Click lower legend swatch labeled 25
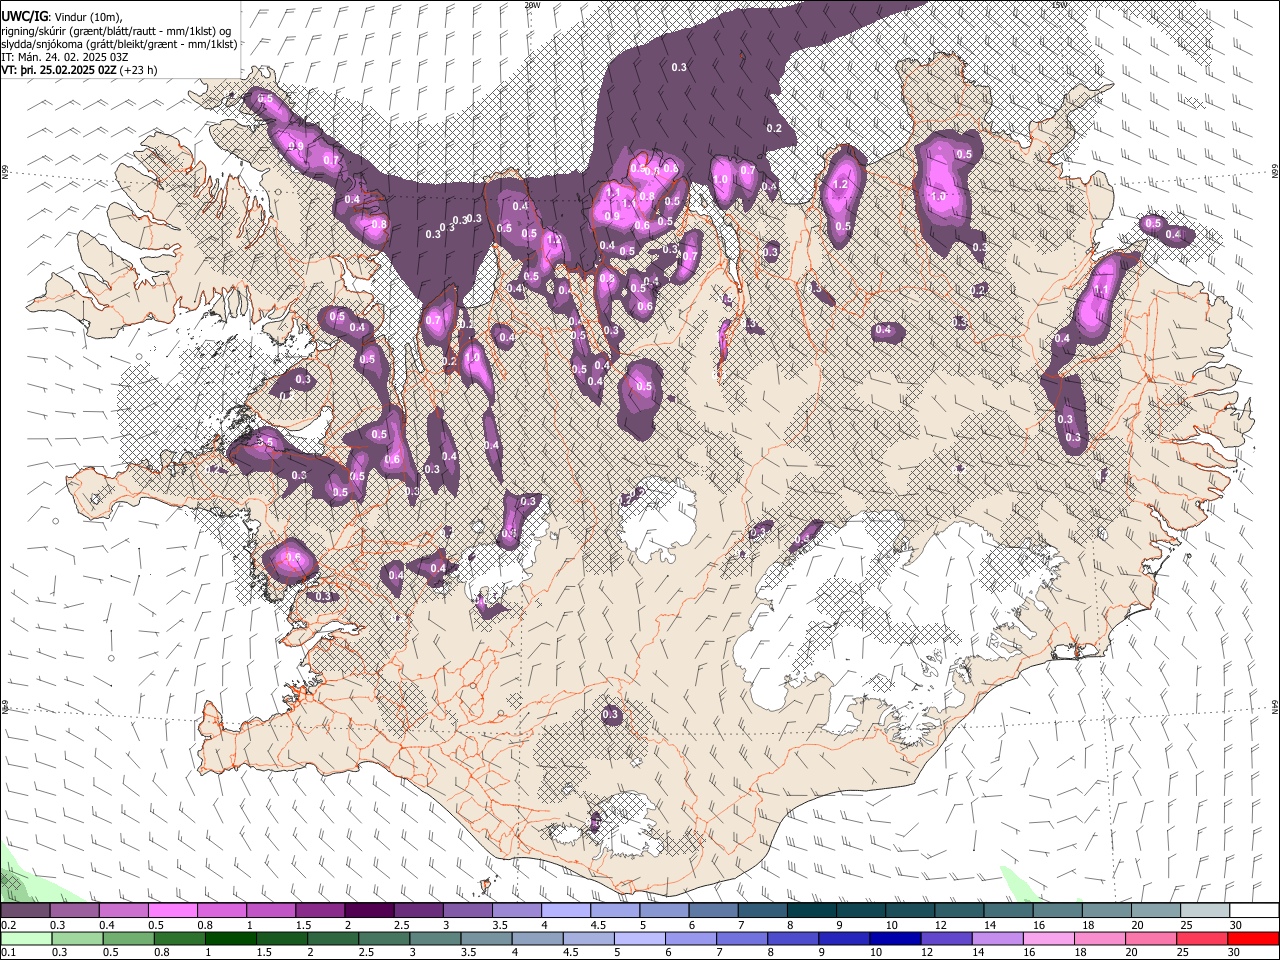 click(x=1203, y=939)
